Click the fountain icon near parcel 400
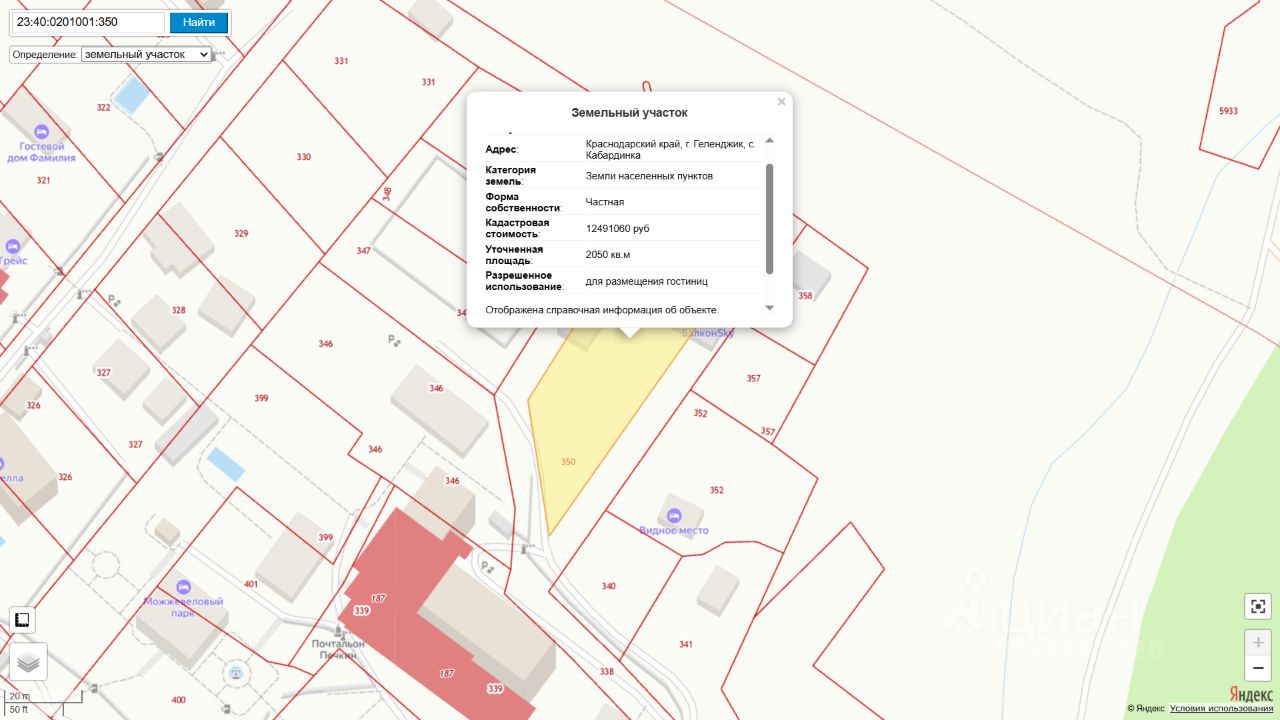1280x720 pixels. tap(236, 673)
